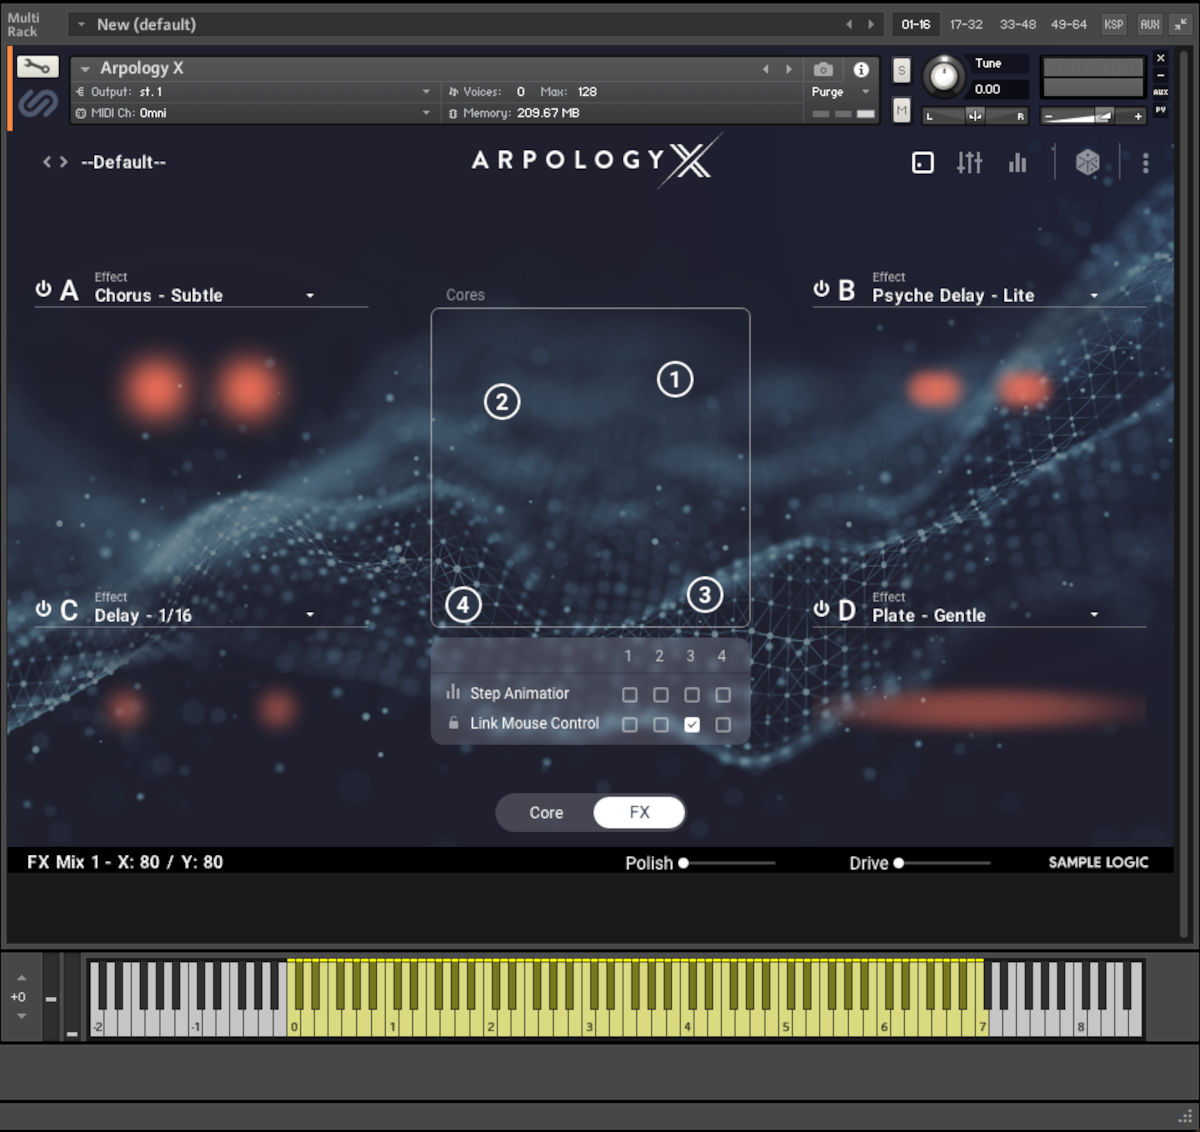Go to next instrument using header right arrow

tap(789, 69)
